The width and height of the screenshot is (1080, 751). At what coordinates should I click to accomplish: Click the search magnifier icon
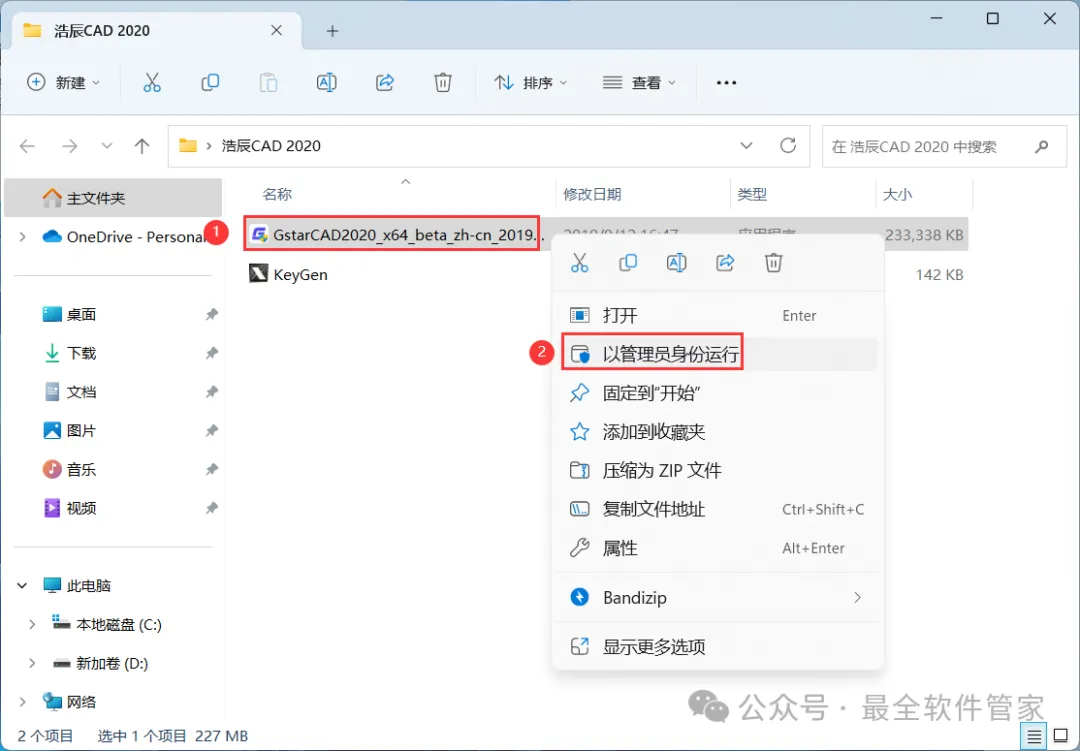[1041, 146]
